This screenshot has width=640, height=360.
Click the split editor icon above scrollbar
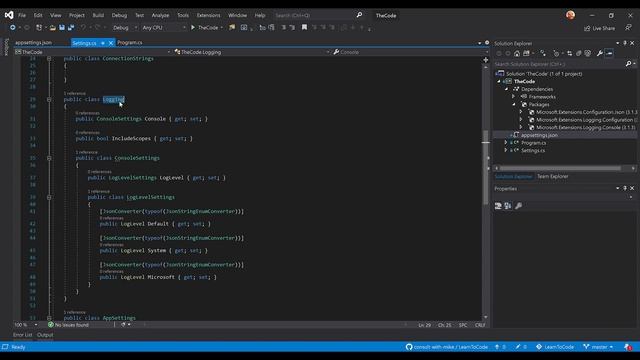486,60
